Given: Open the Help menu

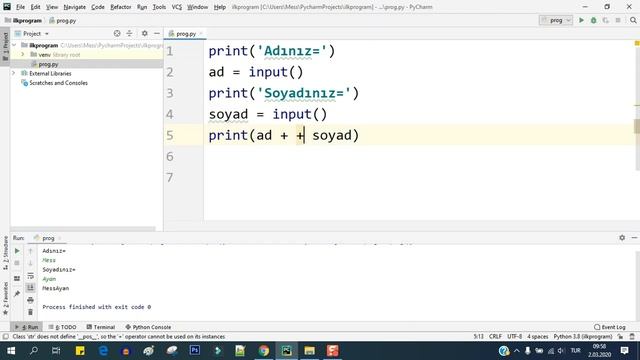Looking at the screenshot, I should coord(220,7).
